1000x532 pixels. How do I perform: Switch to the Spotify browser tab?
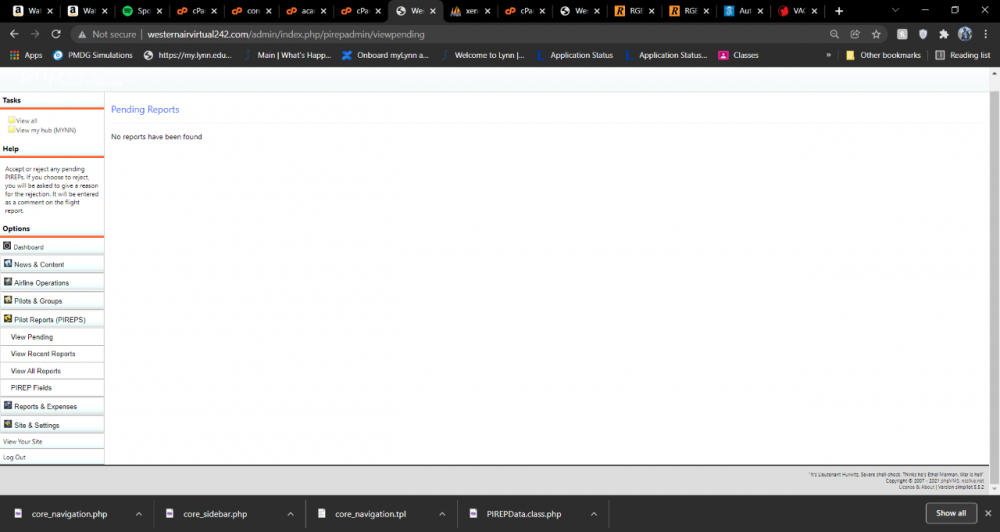click(x=138, y=11)
